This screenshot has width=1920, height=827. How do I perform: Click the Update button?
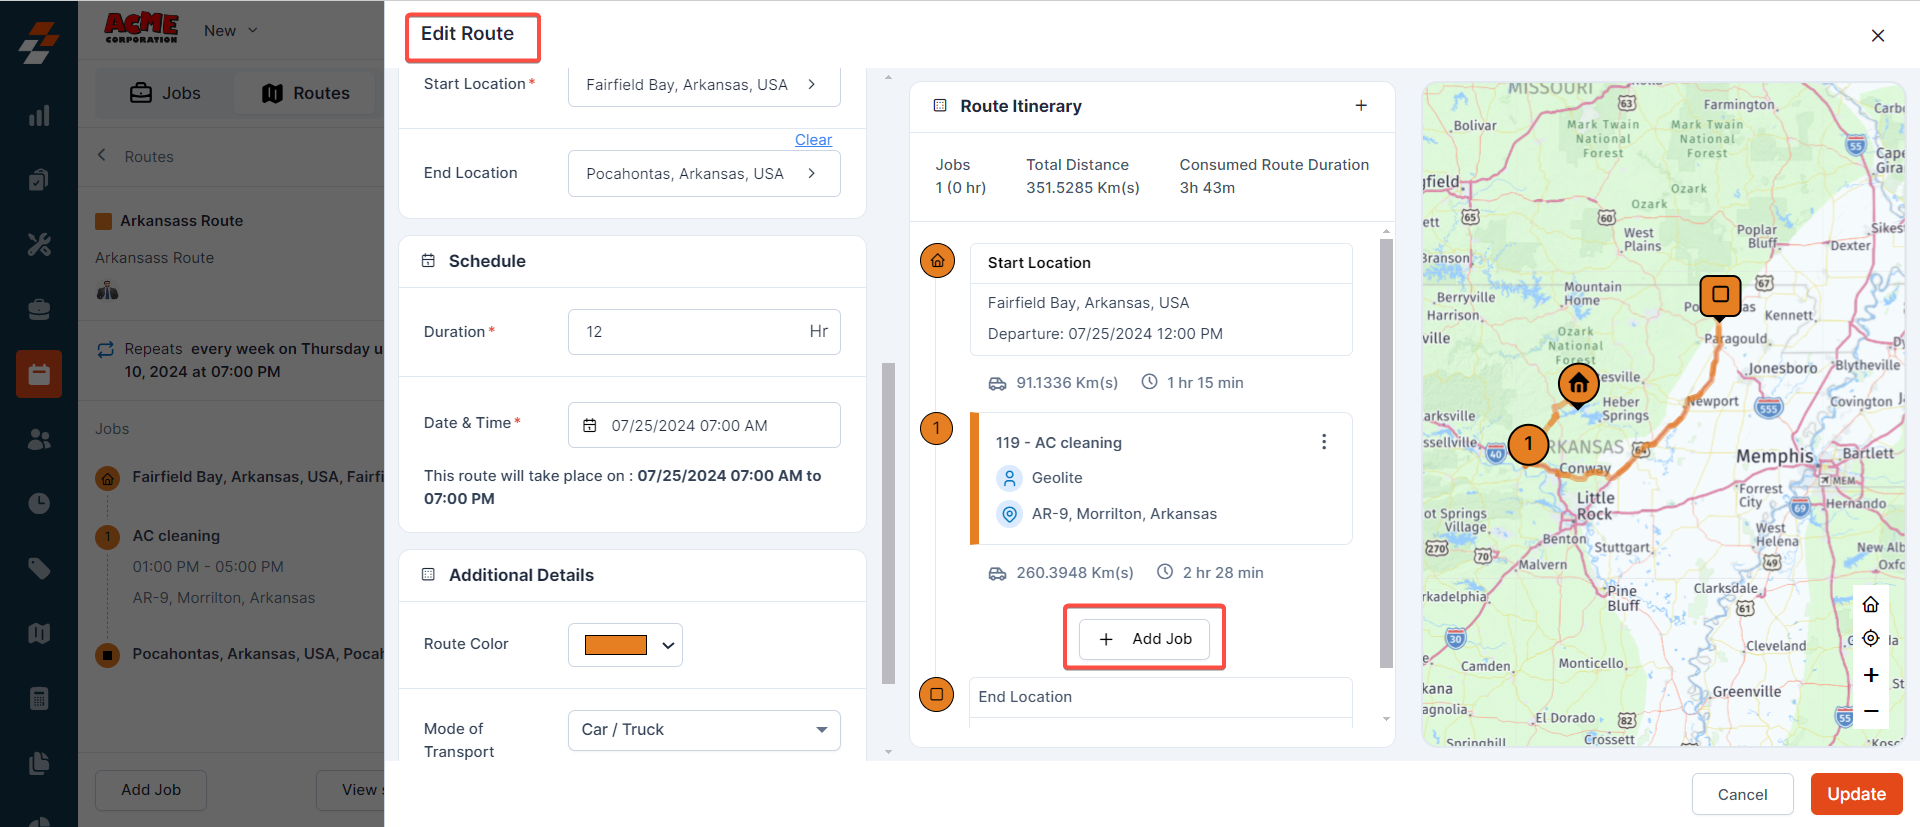(x=1856, y=794)
